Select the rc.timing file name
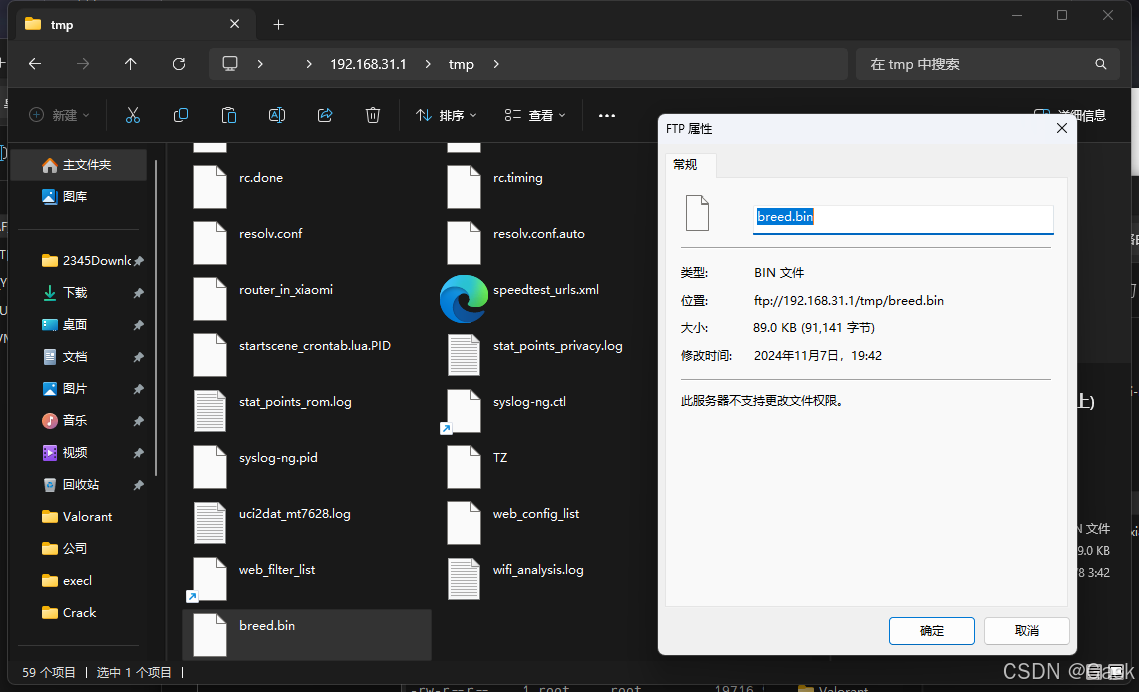The height and width of the screenshot is (692, 1139). click(517, 178)
